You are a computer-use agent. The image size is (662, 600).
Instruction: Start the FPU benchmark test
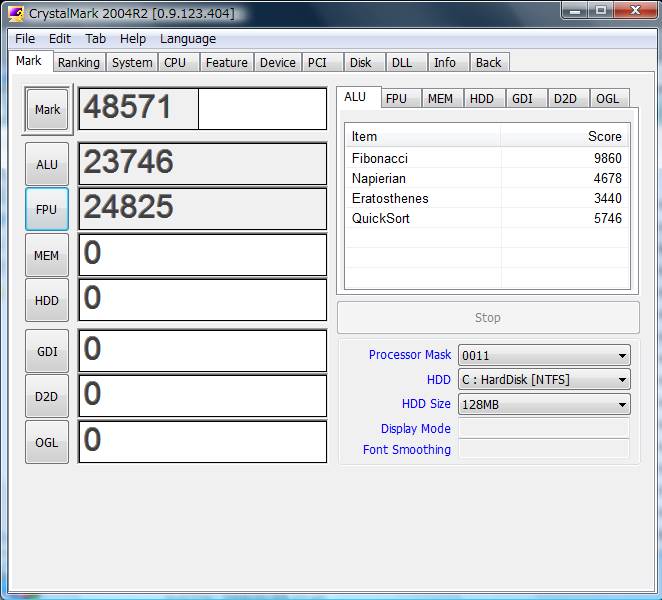47,210
